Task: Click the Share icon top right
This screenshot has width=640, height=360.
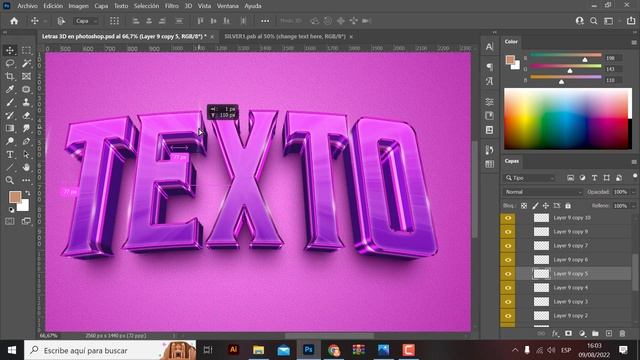Action: 631,21
